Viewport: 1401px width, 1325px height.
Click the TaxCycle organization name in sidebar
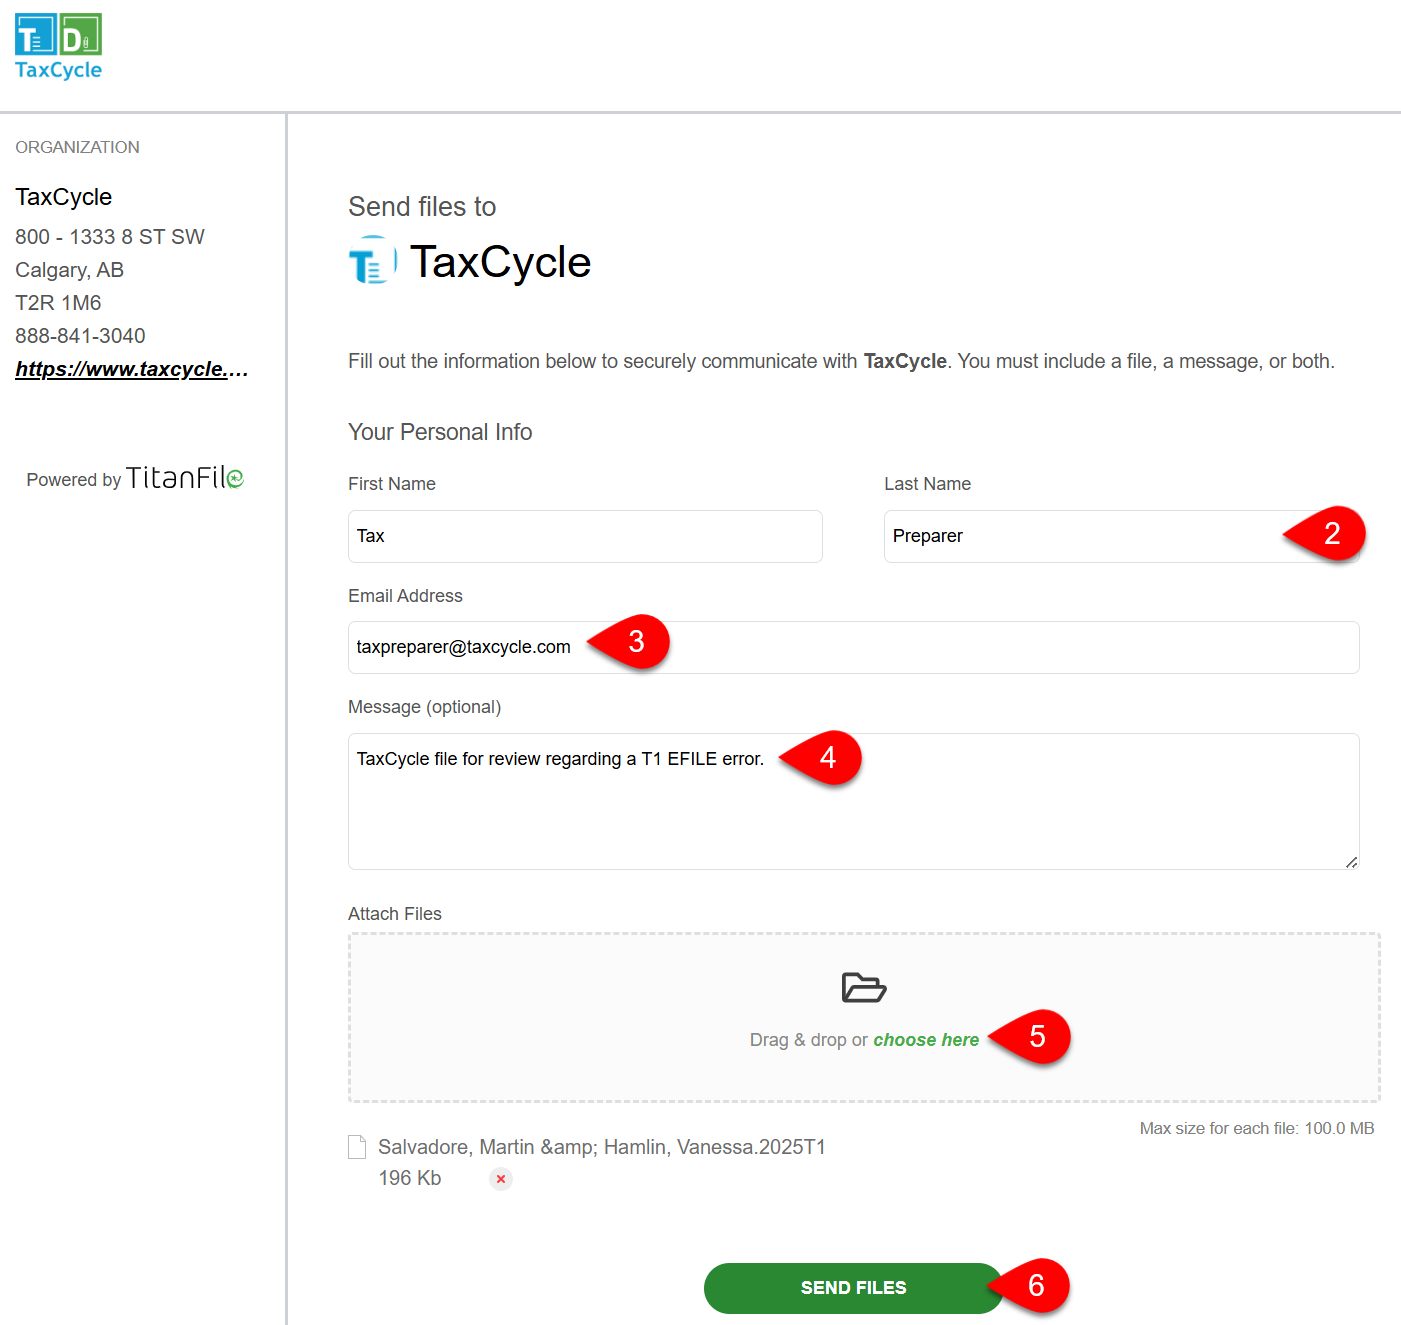click(x=63, y=197)
